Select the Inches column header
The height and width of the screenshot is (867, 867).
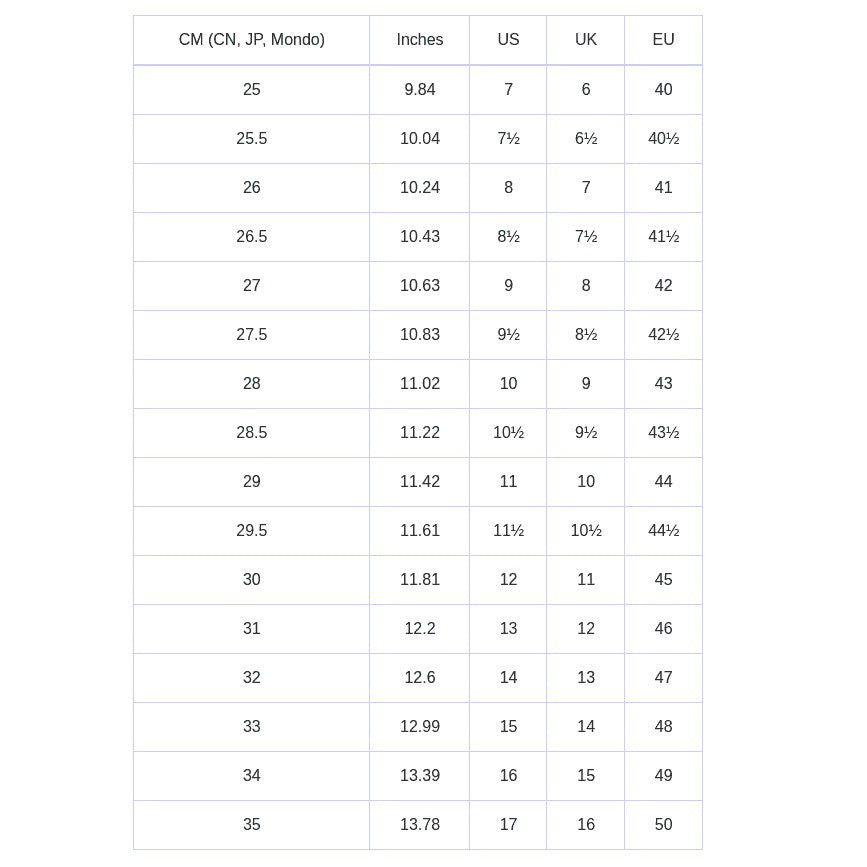pos(419,40)
